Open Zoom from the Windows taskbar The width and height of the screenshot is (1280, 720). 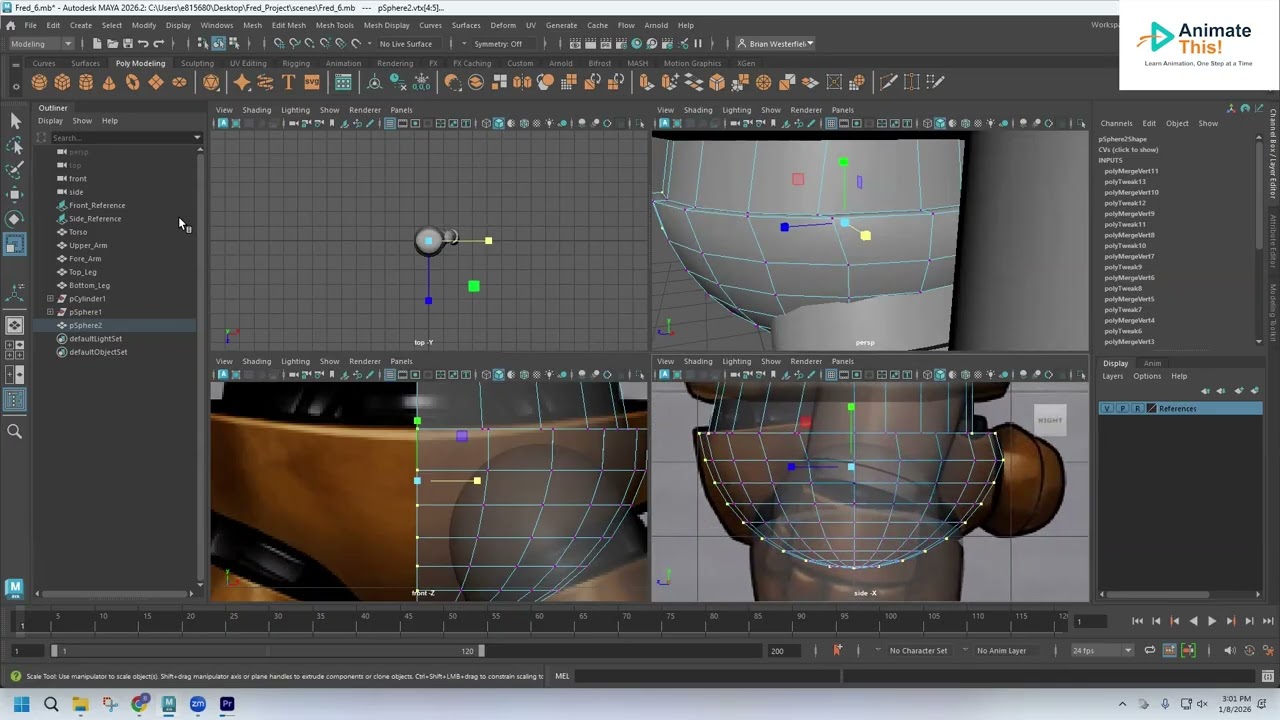[198, 704]
